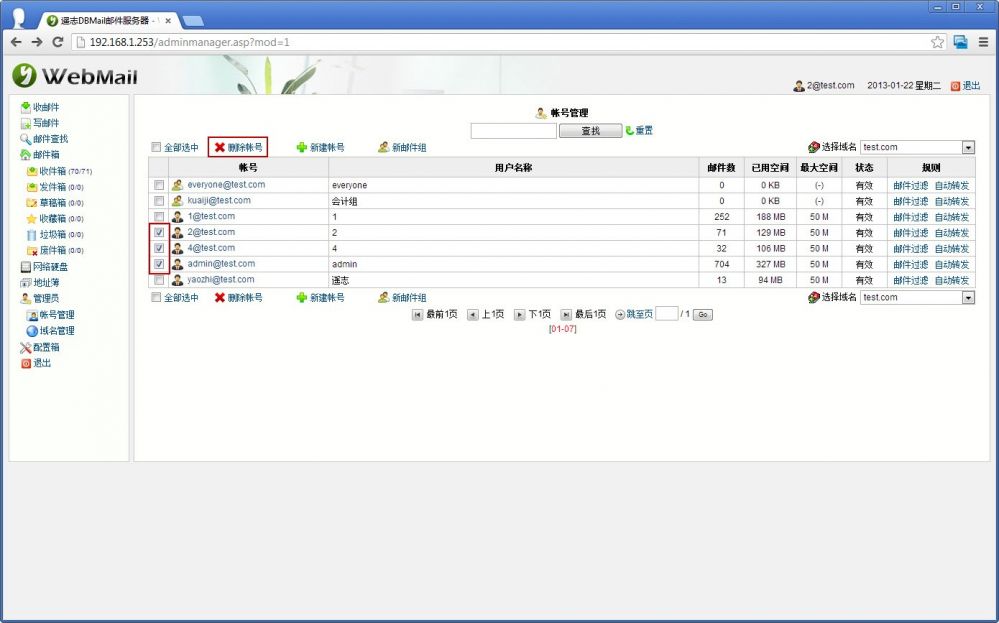Click the 写邮件 compose icon in sidebar
The image size is (999, 623).
(x=25, y=123)
